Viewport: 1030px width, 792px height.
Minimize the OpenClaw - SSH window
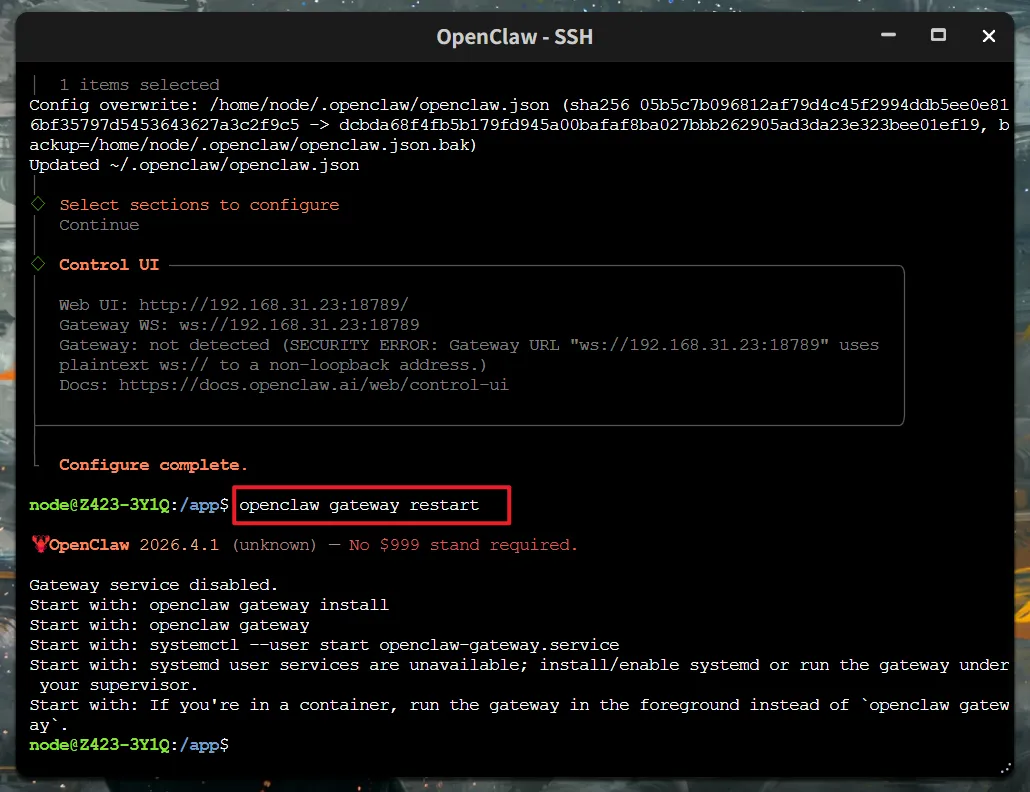coord(888,35)
